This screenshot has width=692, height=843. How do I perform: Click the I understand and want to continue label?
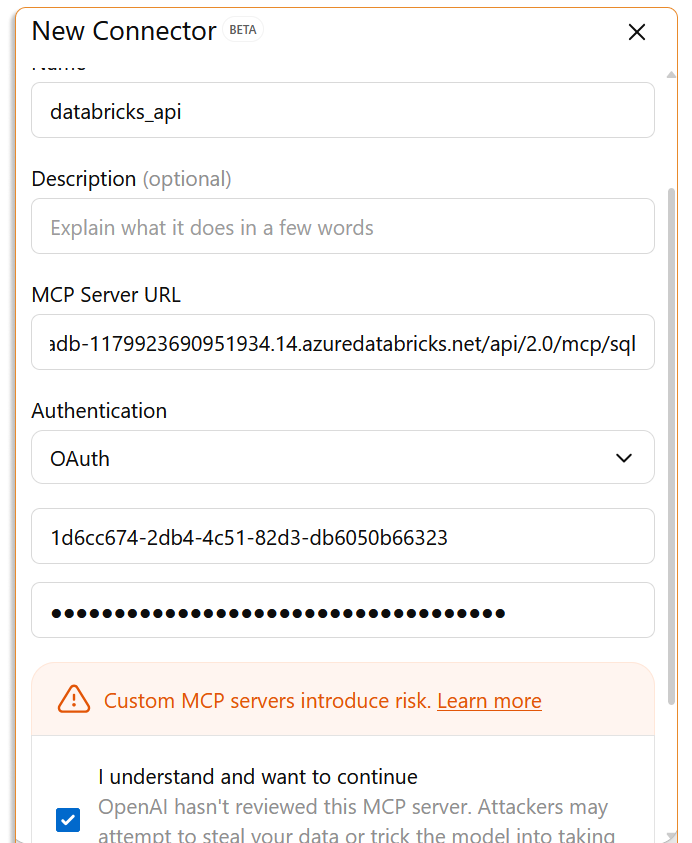258,777
